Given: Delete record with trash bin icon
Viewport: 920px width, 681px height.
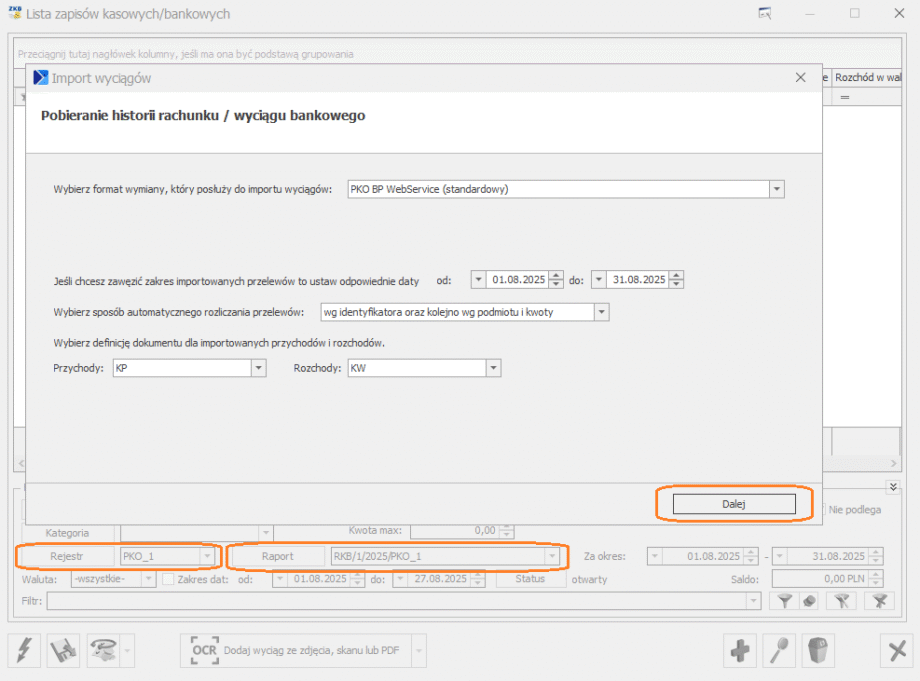Looking at the screenshot, I should [818, 650].
